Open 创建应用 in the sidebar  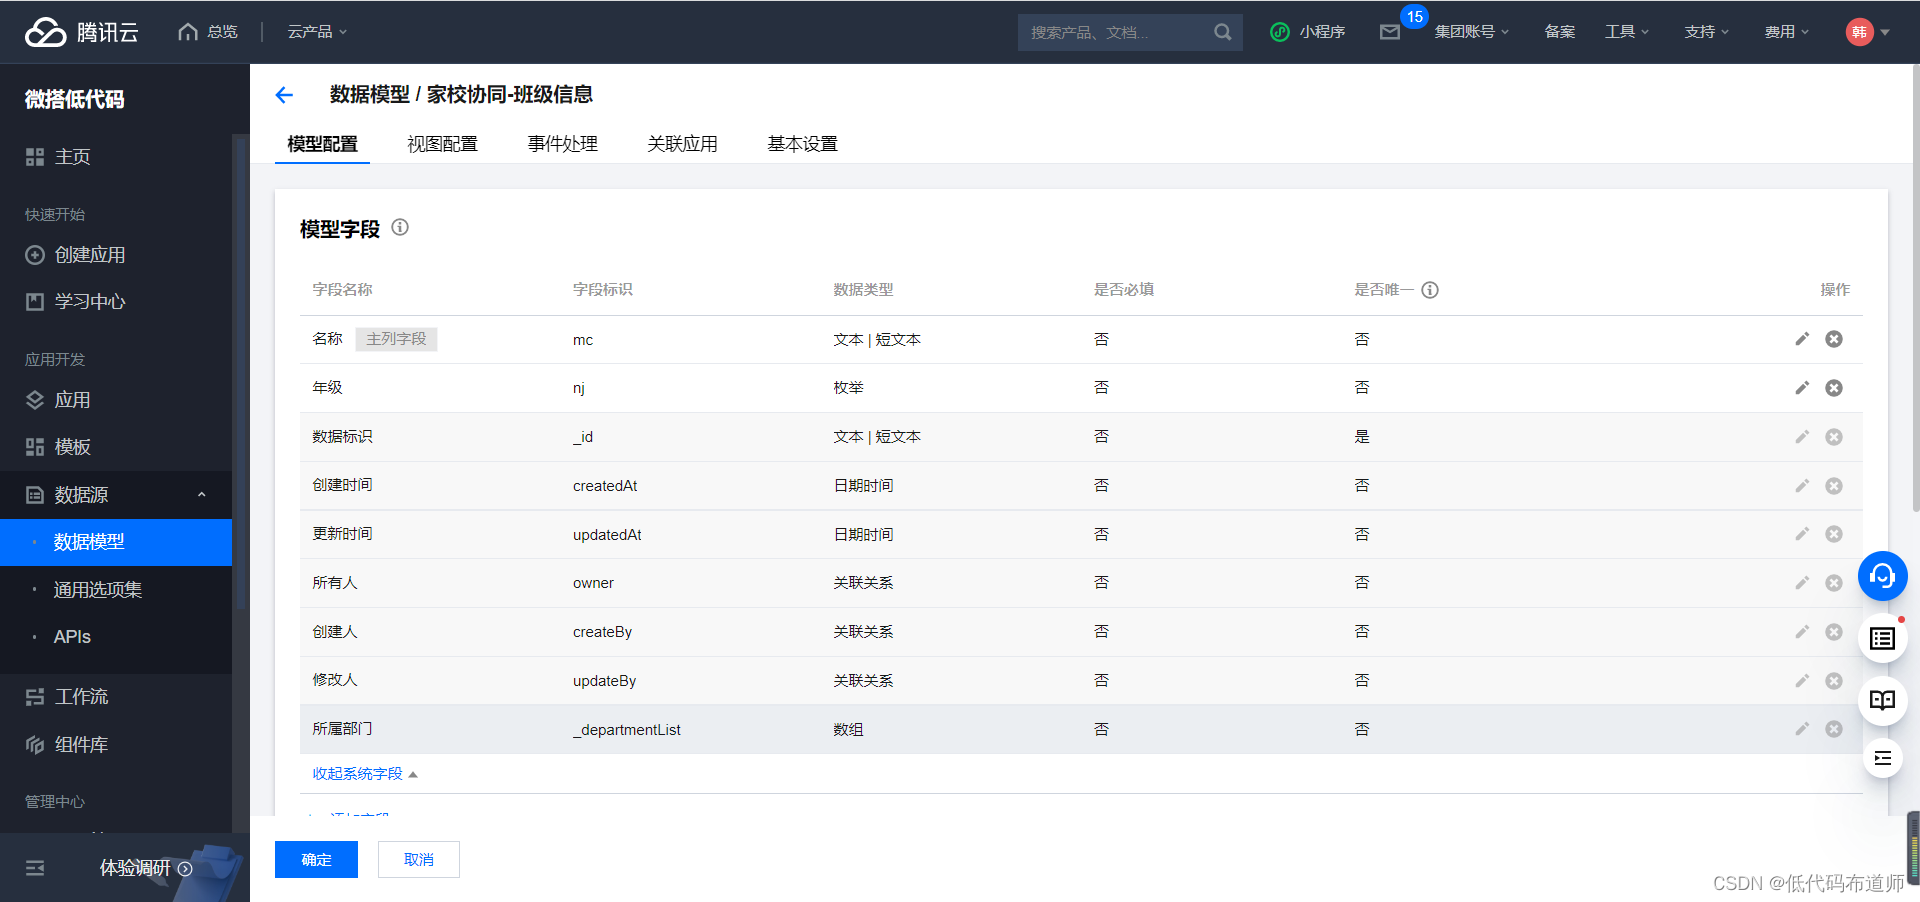coord(116,255)
